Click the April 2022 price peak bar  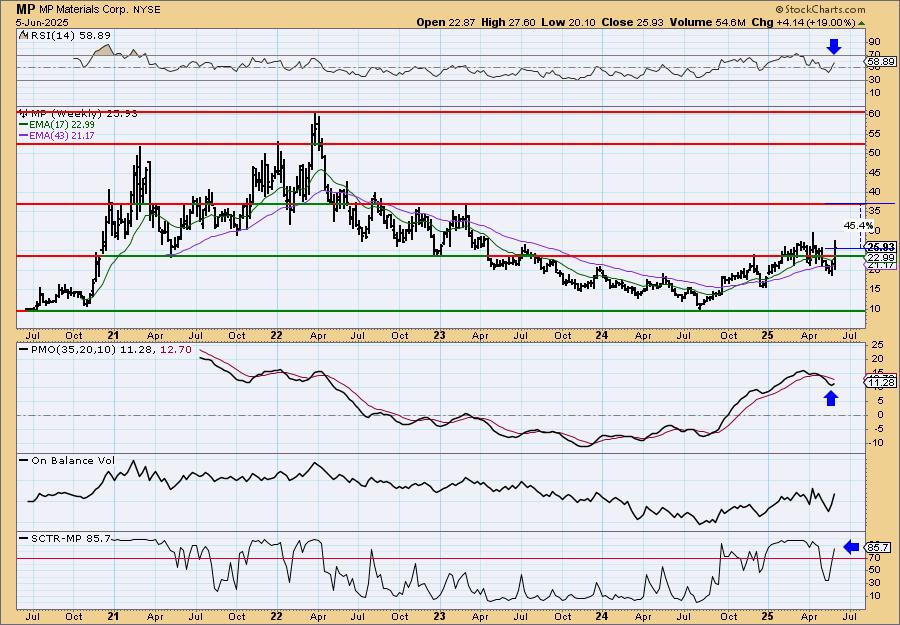pyautogui.click(x=316, y=129)
